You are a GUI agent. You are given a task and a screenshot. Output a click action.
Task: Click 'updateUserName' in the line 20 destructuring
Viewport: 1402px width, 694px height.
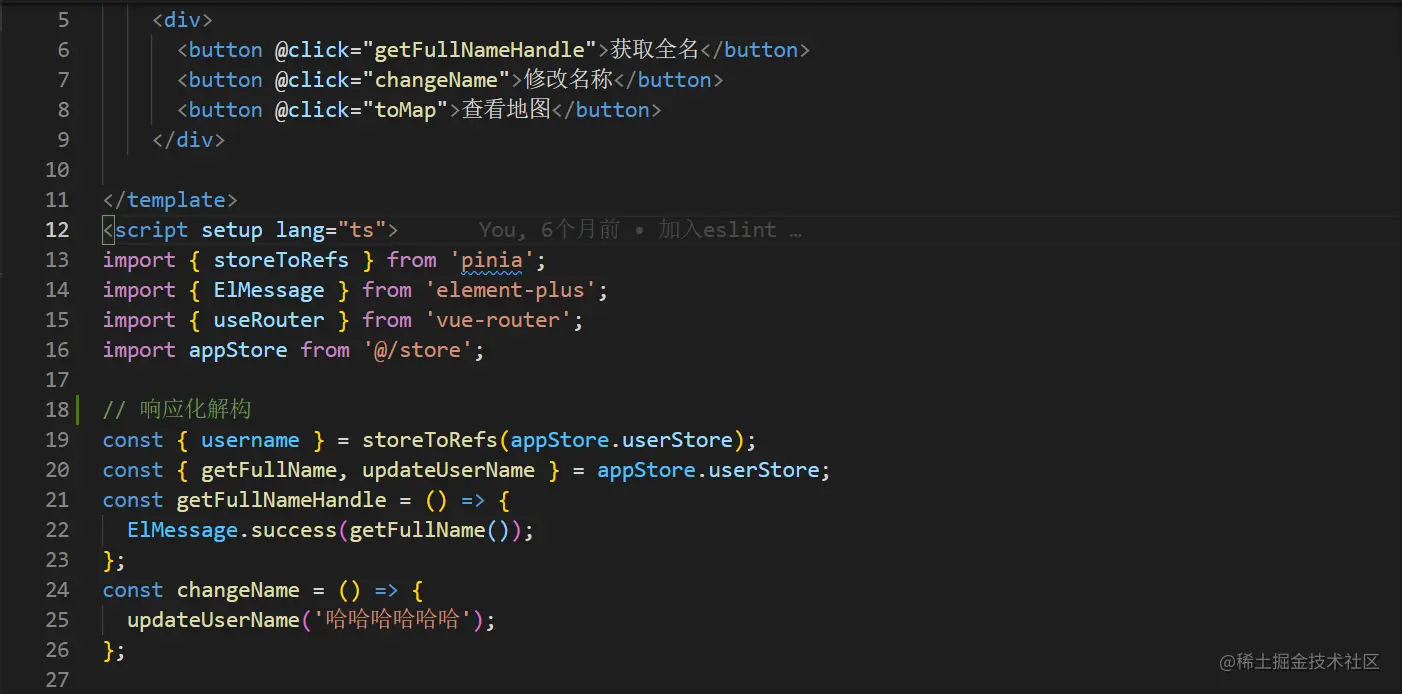tap(448, 470)
